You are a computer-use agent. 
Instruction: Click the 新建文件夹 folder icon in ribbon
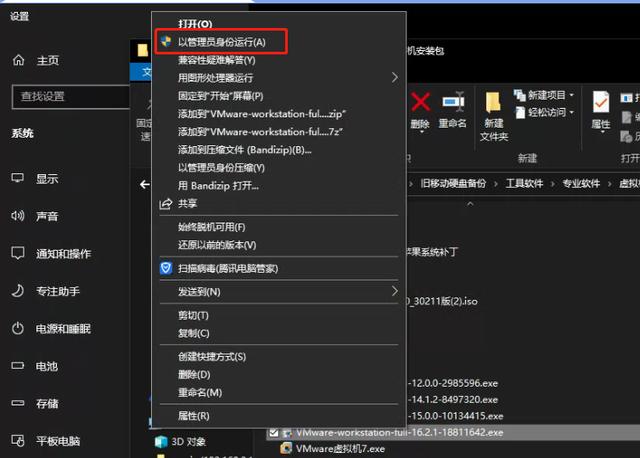[493, 102]
